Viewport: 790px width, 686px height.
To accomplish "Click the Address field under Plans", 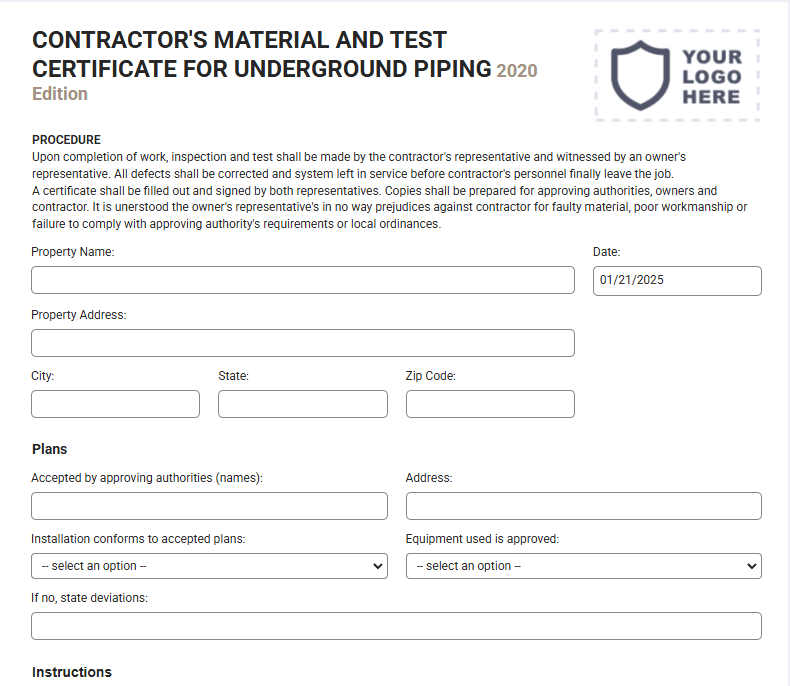I will [x=583, y=506].
